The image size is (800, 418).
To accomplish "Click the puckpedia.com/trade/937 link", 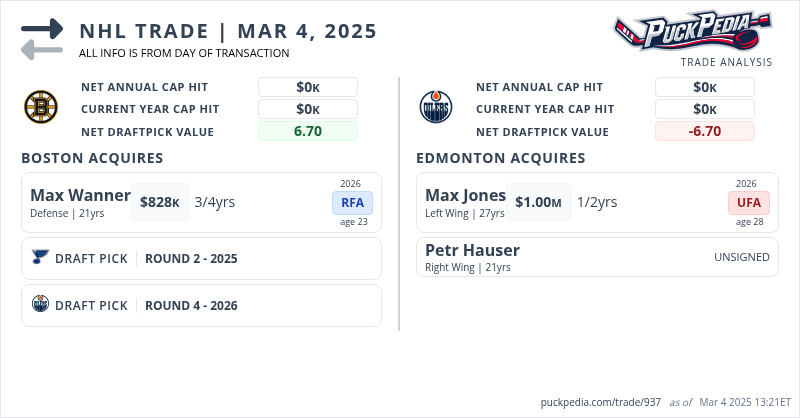I will click(600, 401).
